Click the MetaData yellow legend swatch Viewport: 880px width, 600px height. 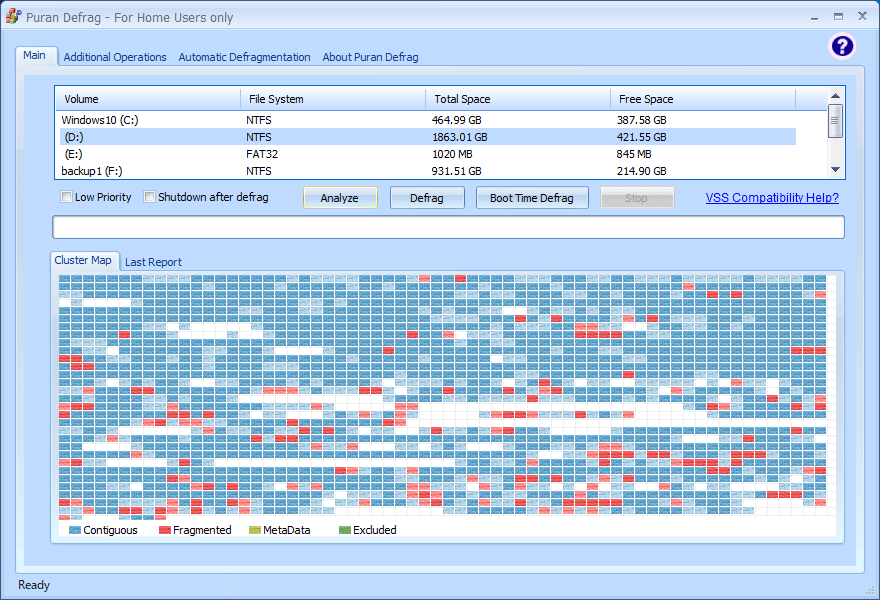[x=255, y=530]
